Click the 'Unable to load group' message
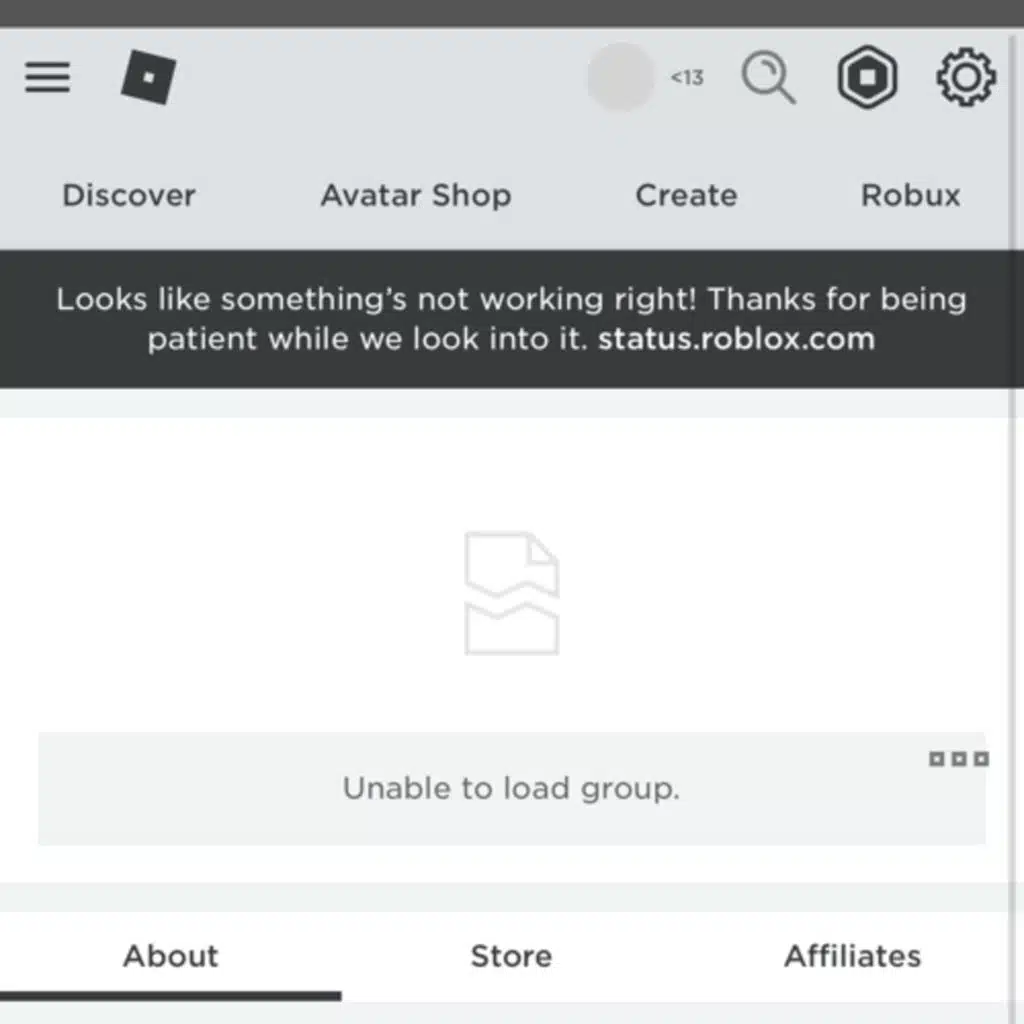This screenshot has width=1024, height=1024. pos(511,789)
